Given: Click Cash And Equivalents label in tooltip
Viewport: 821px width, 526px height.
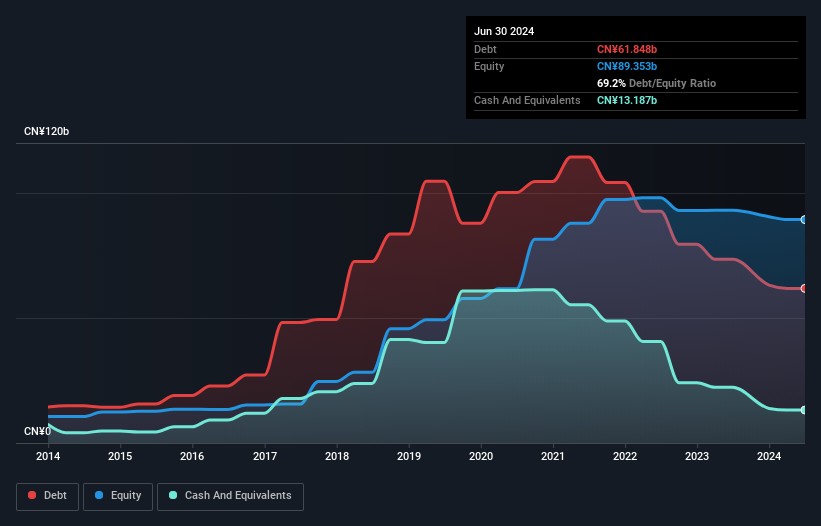Looking at the screenshot, I should point(527,100).
